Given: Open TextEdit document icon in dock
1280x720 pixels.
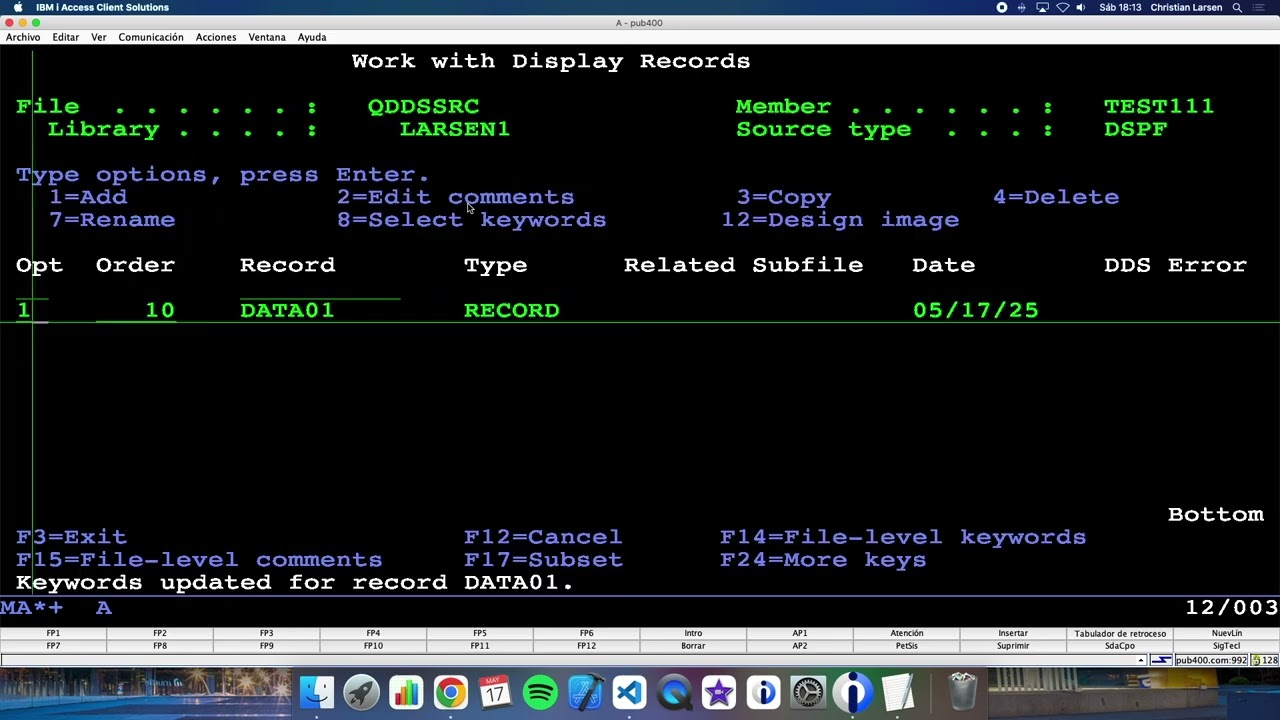Looking at the screenshot, I should pyautogui.click(x=898, y=692).
